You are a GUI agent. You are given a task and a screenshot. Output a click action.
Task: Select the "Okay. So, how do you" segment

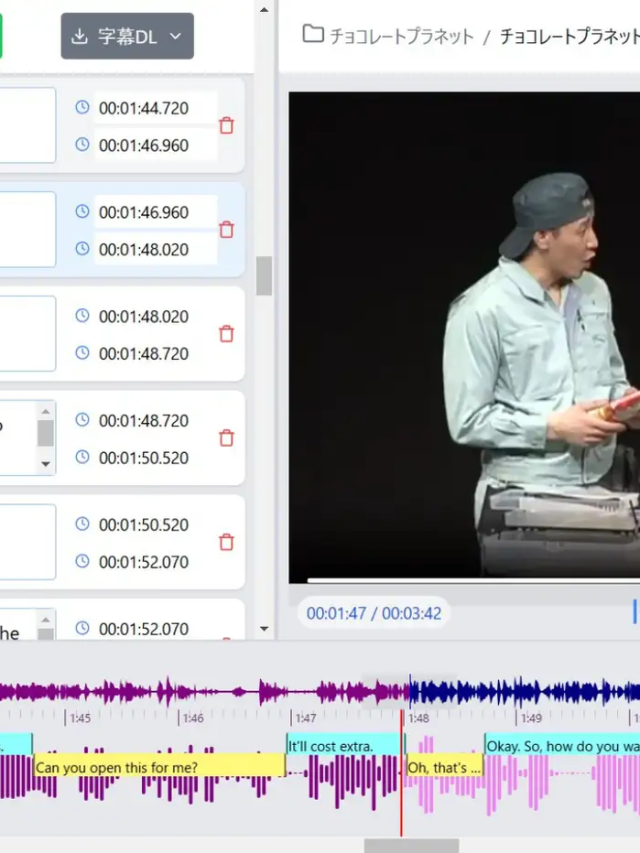561,746
